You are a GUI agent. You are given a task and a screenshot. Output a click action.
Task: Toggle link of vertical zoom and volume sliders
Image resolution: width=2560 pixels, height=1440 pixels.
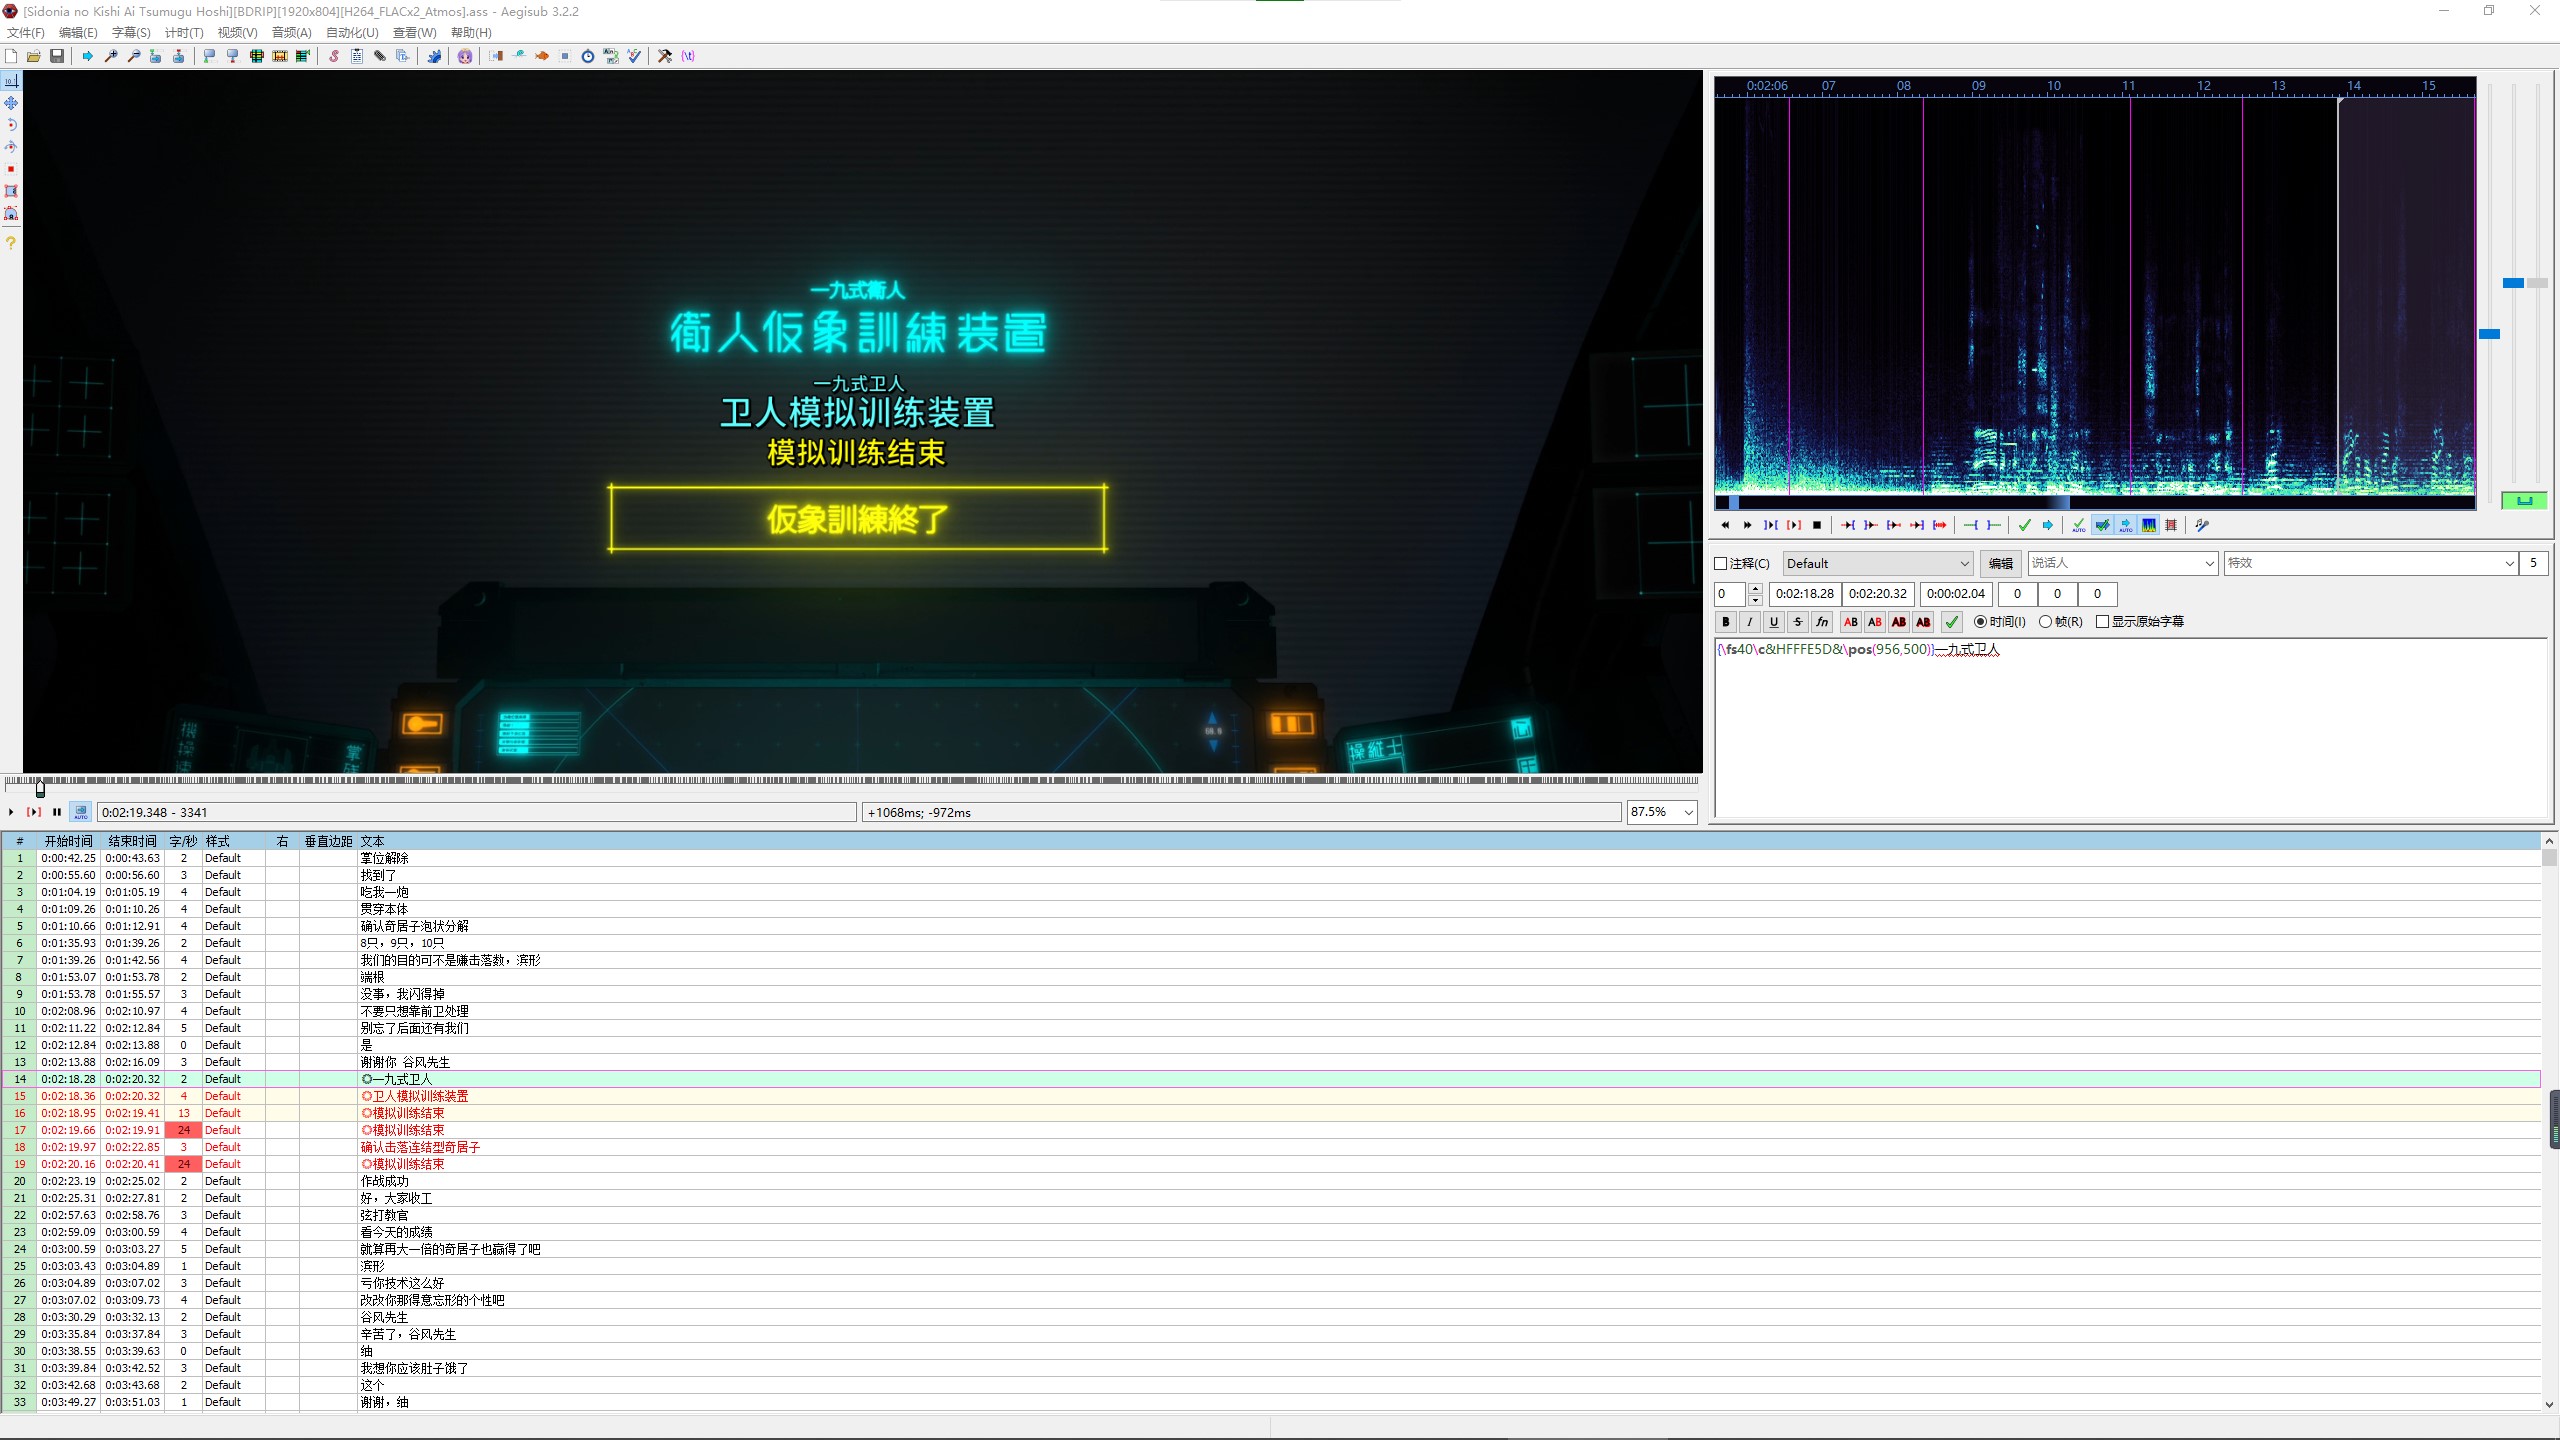(2524, 500)
